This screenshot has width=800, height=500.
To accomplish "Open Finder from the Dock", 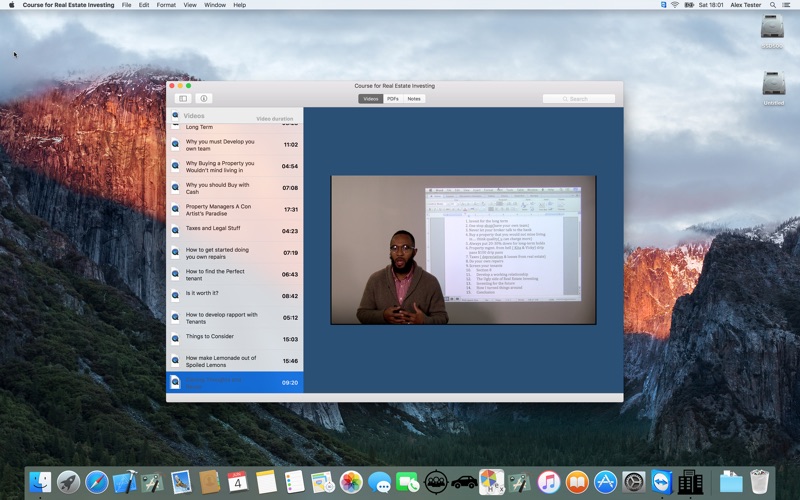I will click(40, 482).
